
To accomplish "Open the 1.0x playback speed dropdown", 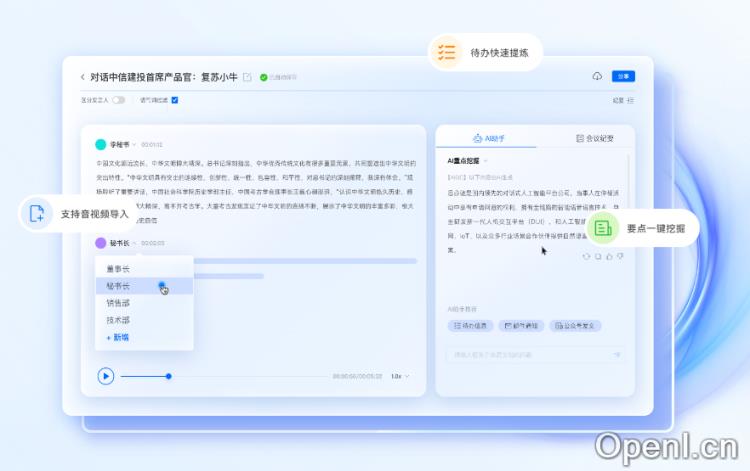I will (x=400, y=376).
